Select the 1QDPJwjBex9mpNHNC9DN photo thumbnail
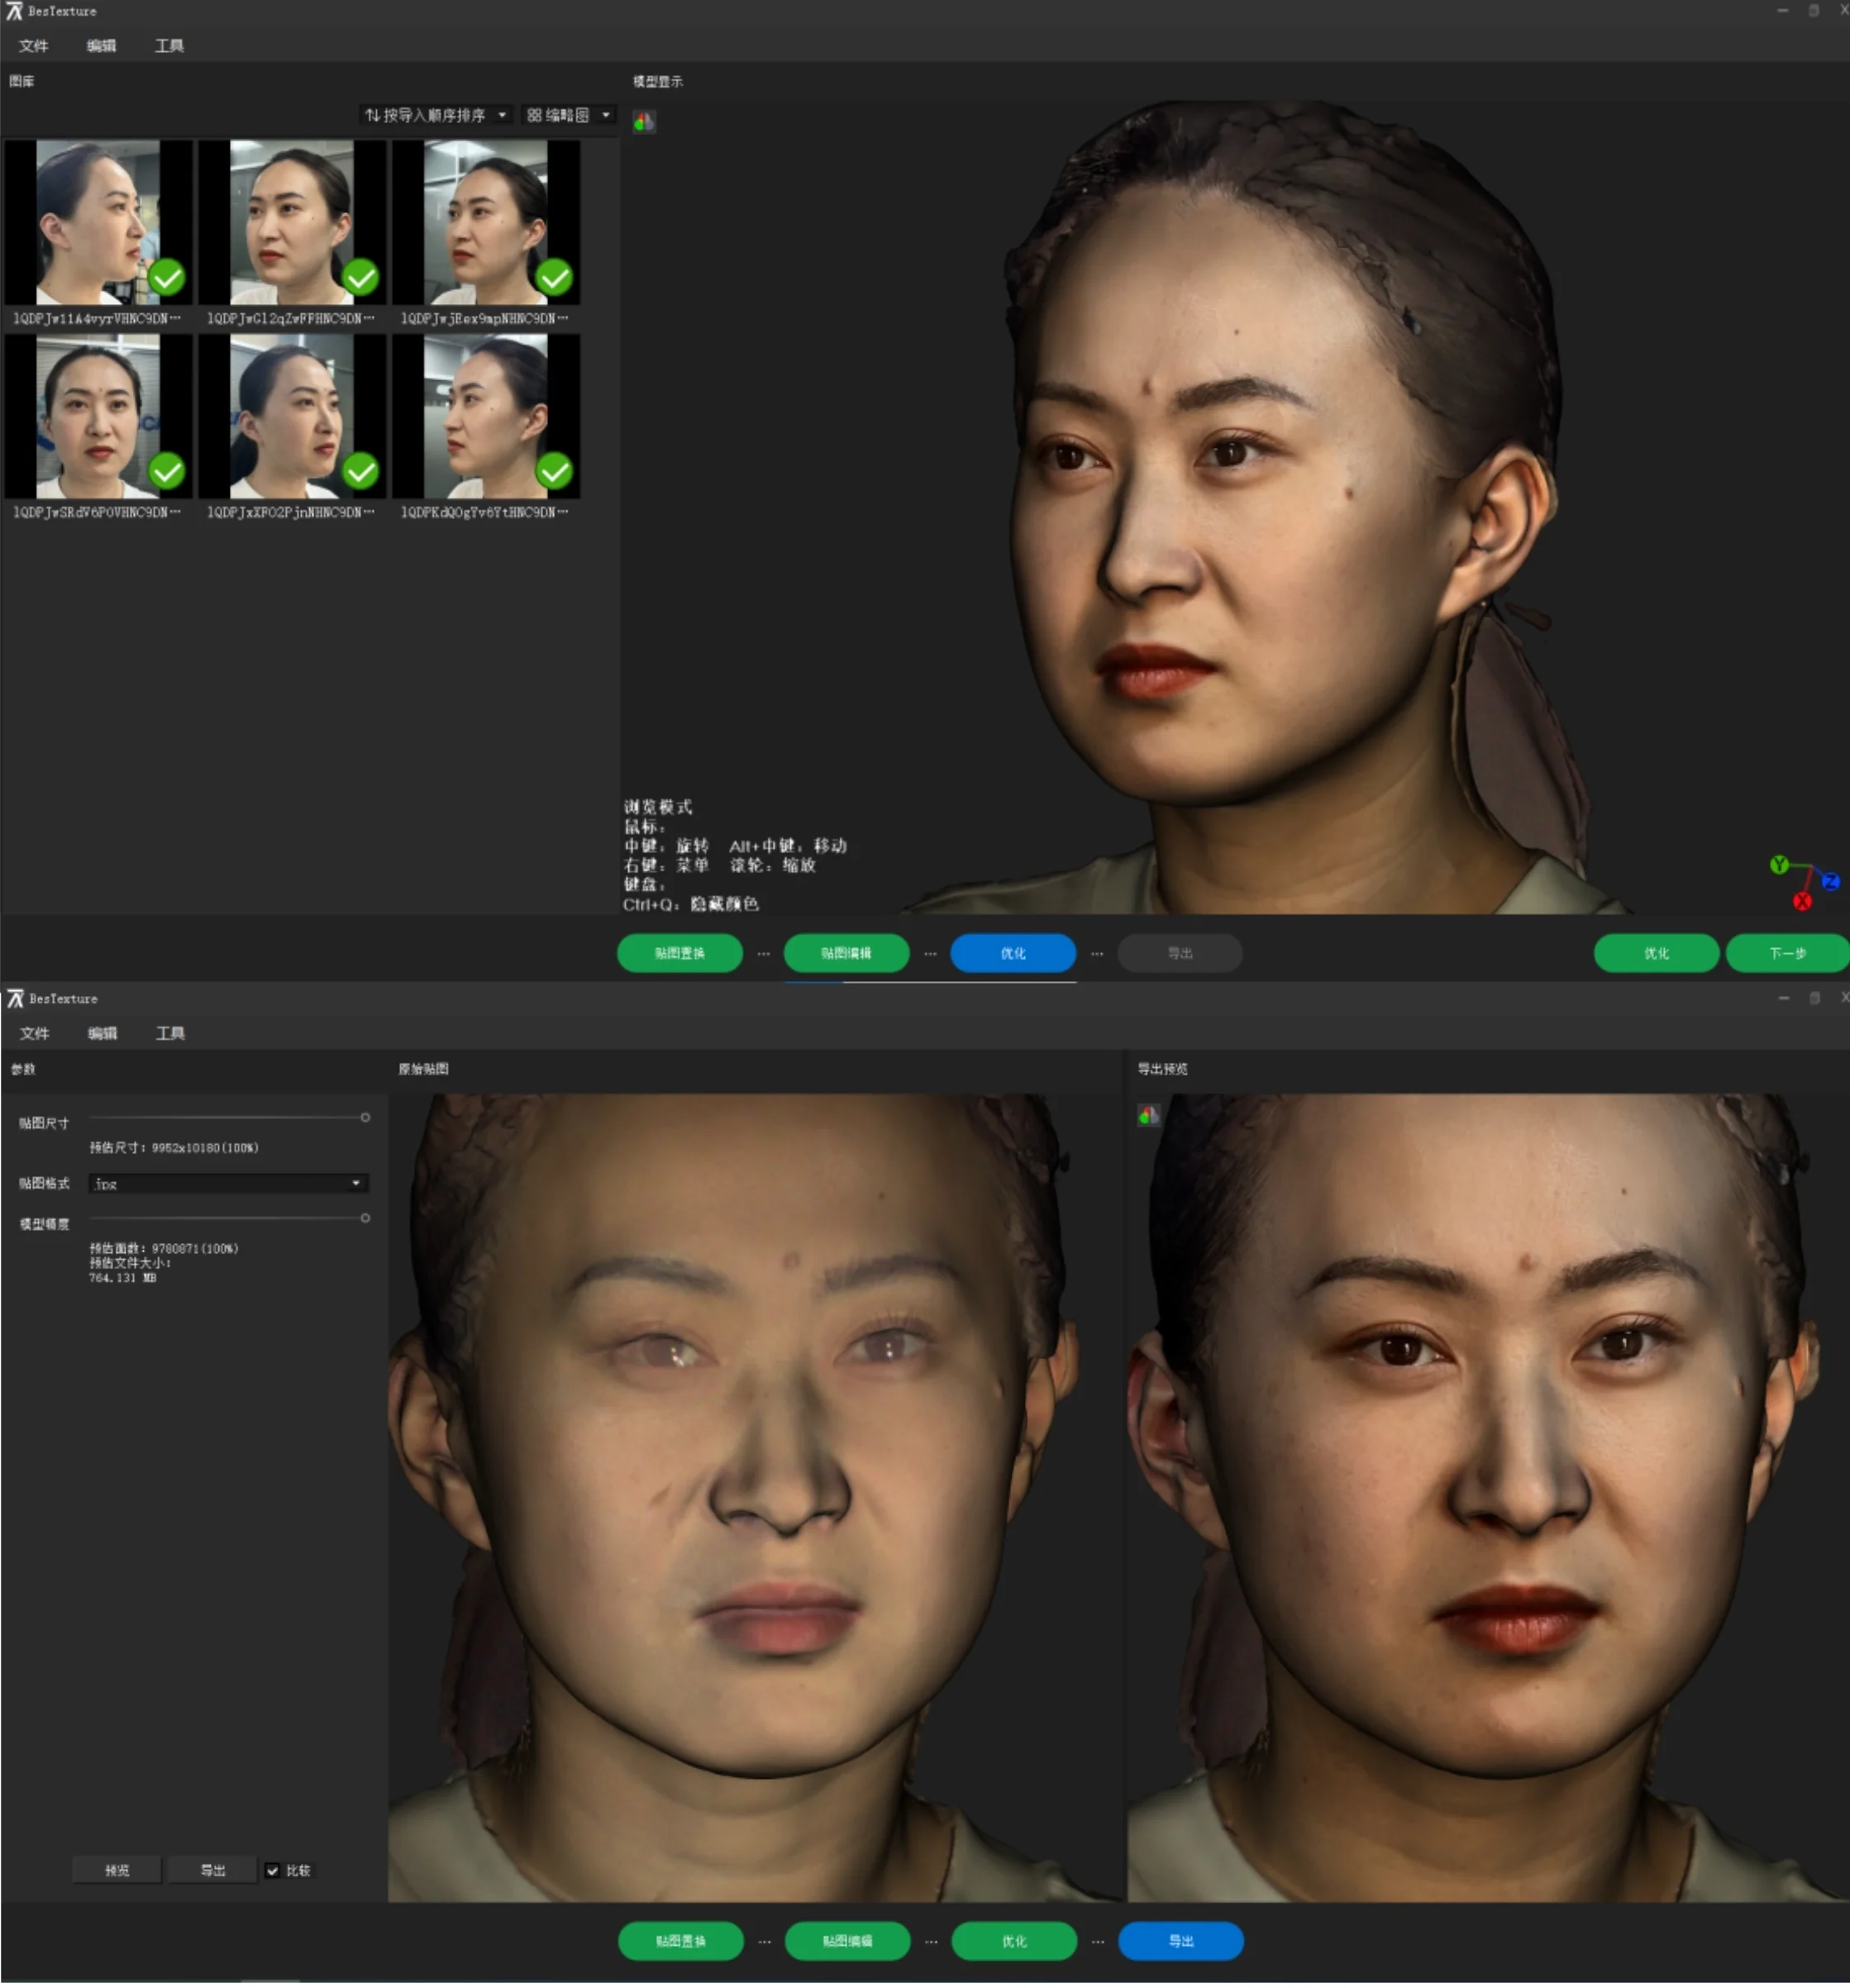 pyautogui.click(x=485, y=222)
